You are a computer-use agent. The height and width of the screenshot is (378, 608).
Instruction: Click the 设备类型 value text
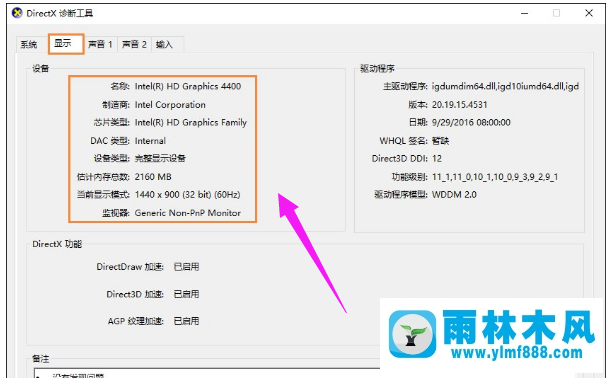coord(160,159)
